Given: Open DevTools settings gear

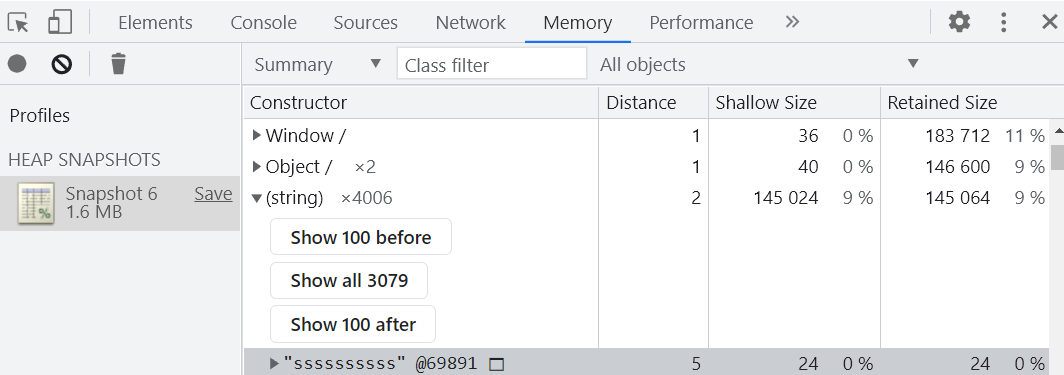Looking at the screenshot, I should 959,22.
